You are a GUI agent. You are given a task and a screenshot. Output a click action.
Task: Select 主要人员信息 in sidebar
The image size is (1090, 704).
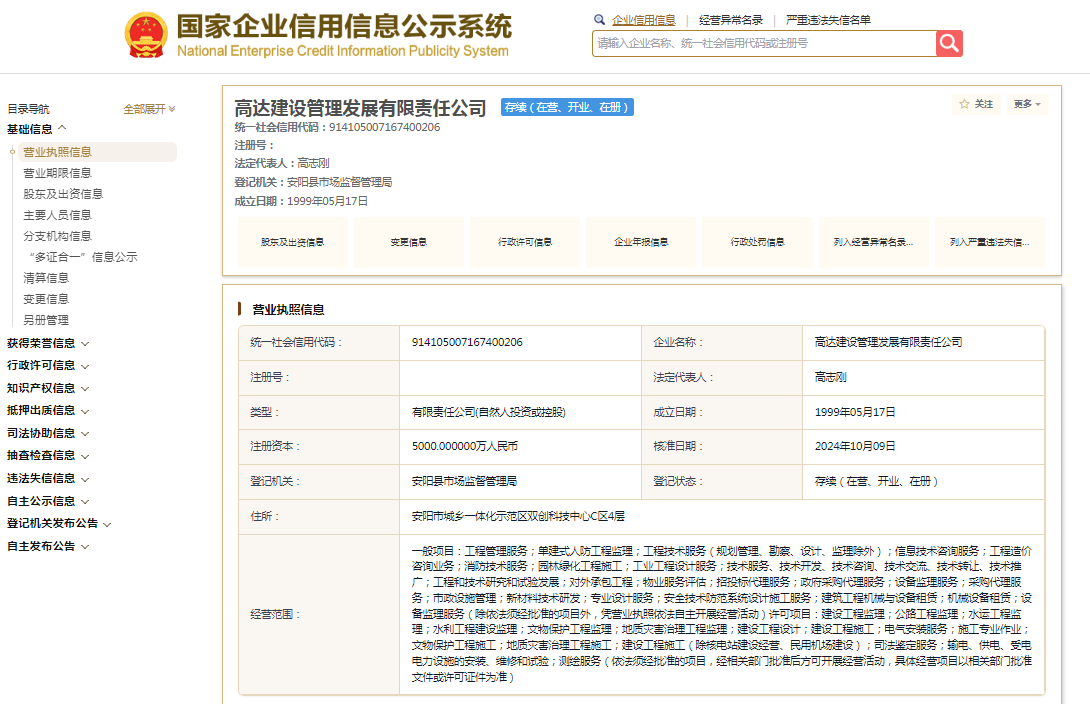click(x=57, y=215)
